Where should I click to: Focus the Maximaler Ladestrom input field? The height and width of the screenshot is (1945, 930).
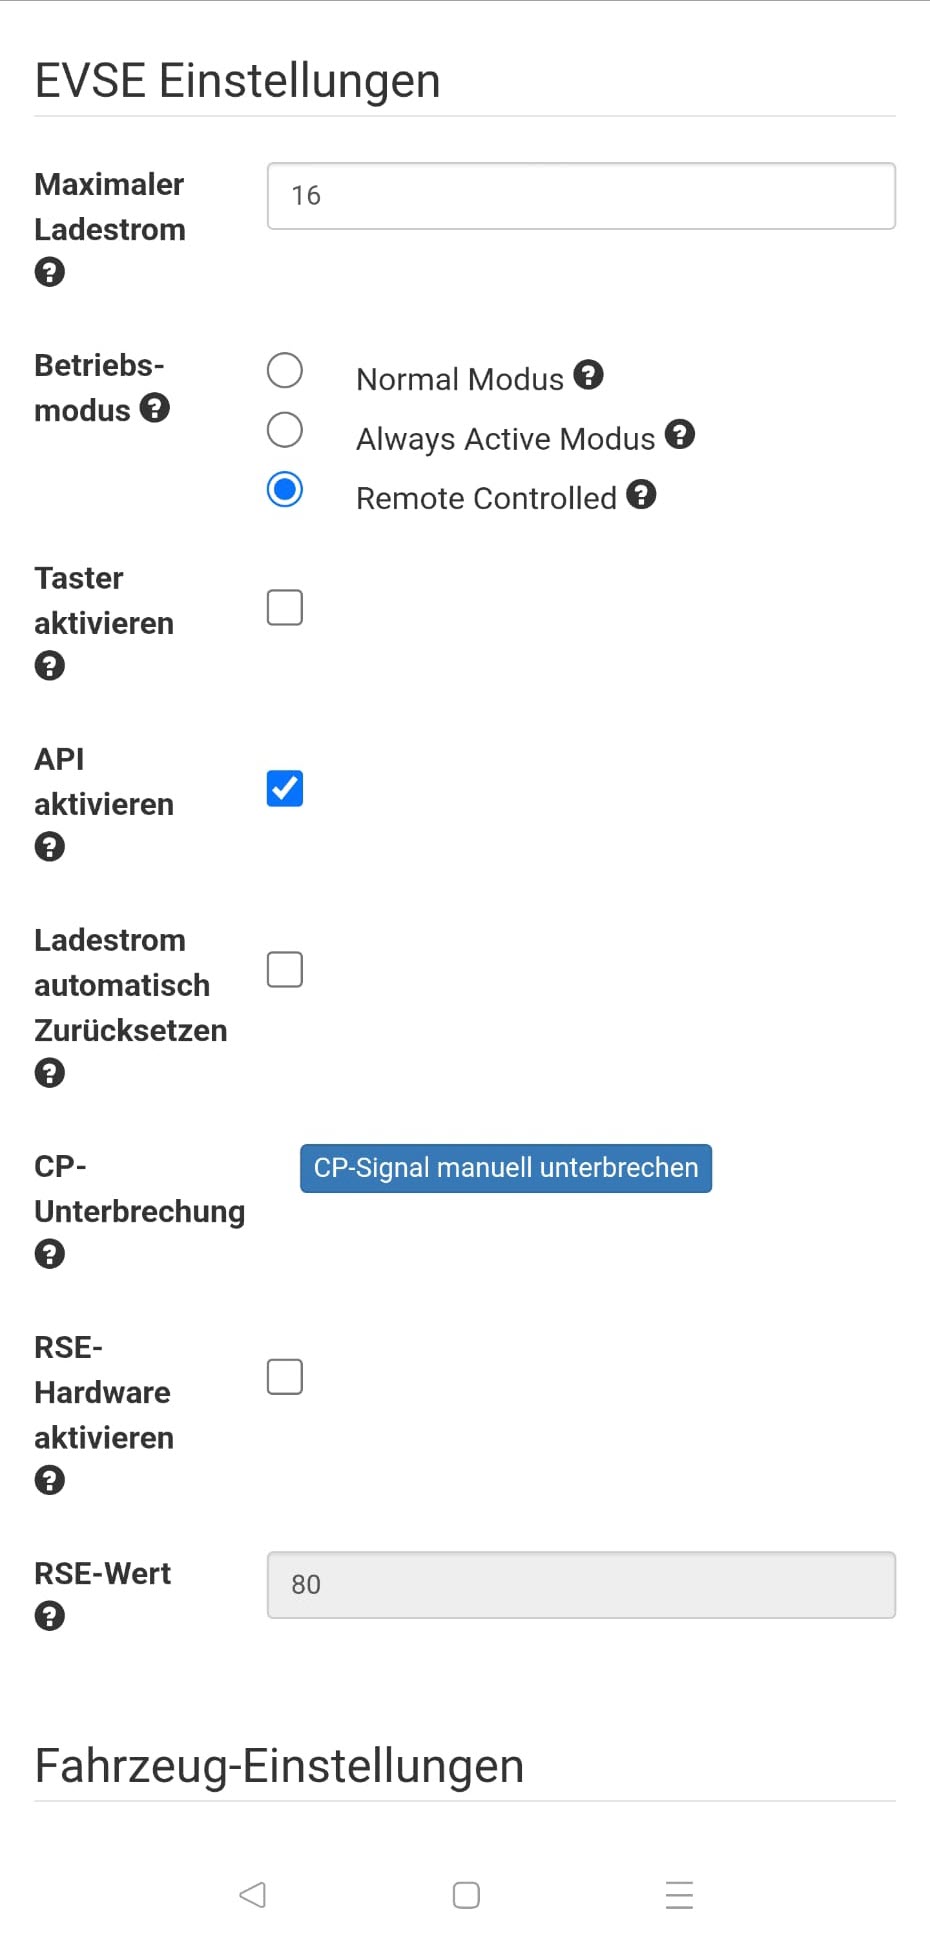click(581, 196)
